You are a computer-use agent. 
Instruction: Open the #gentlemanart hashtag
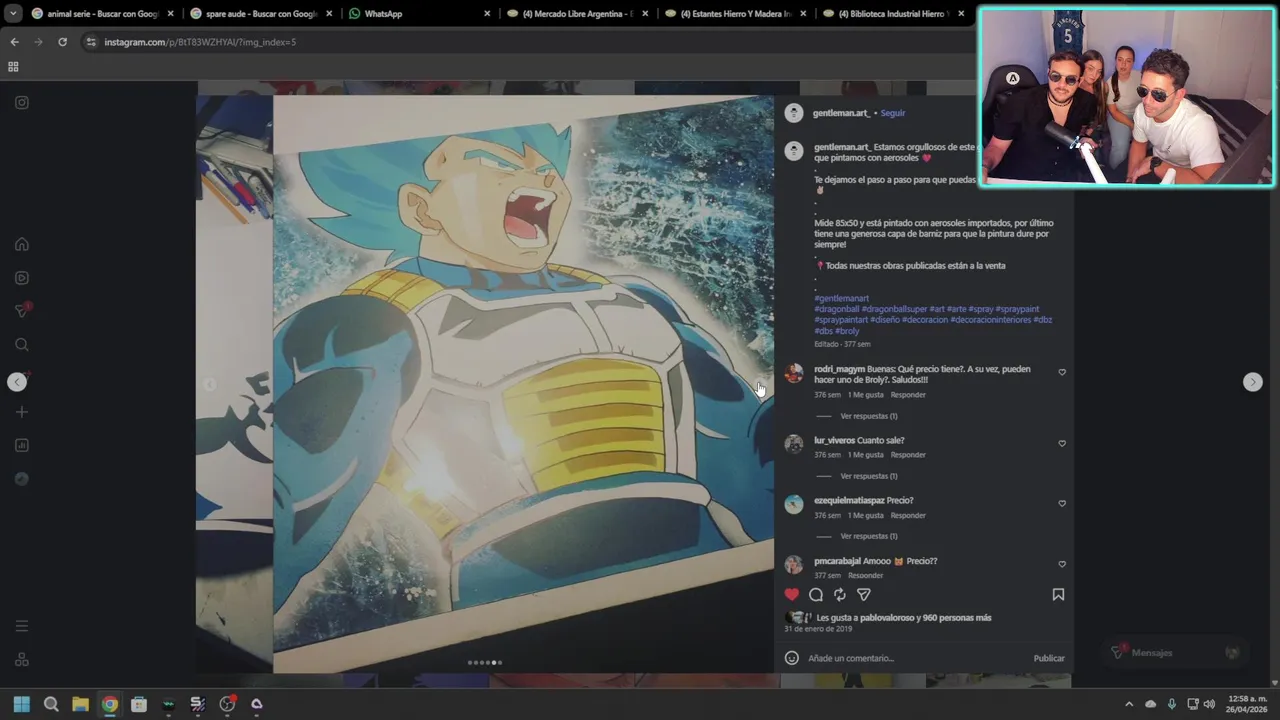coord(841,298)
